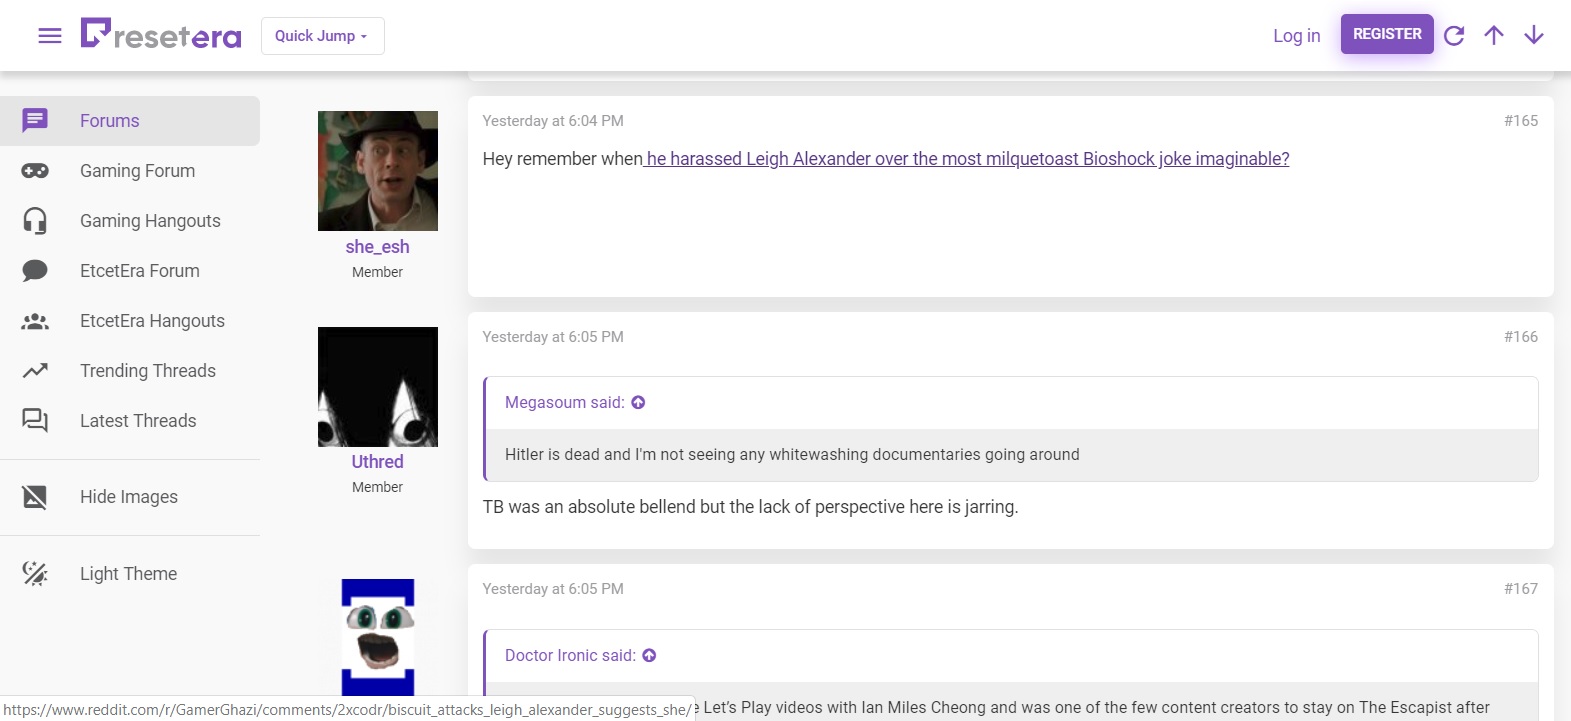Click the REGISTER button

[1387, 34]
